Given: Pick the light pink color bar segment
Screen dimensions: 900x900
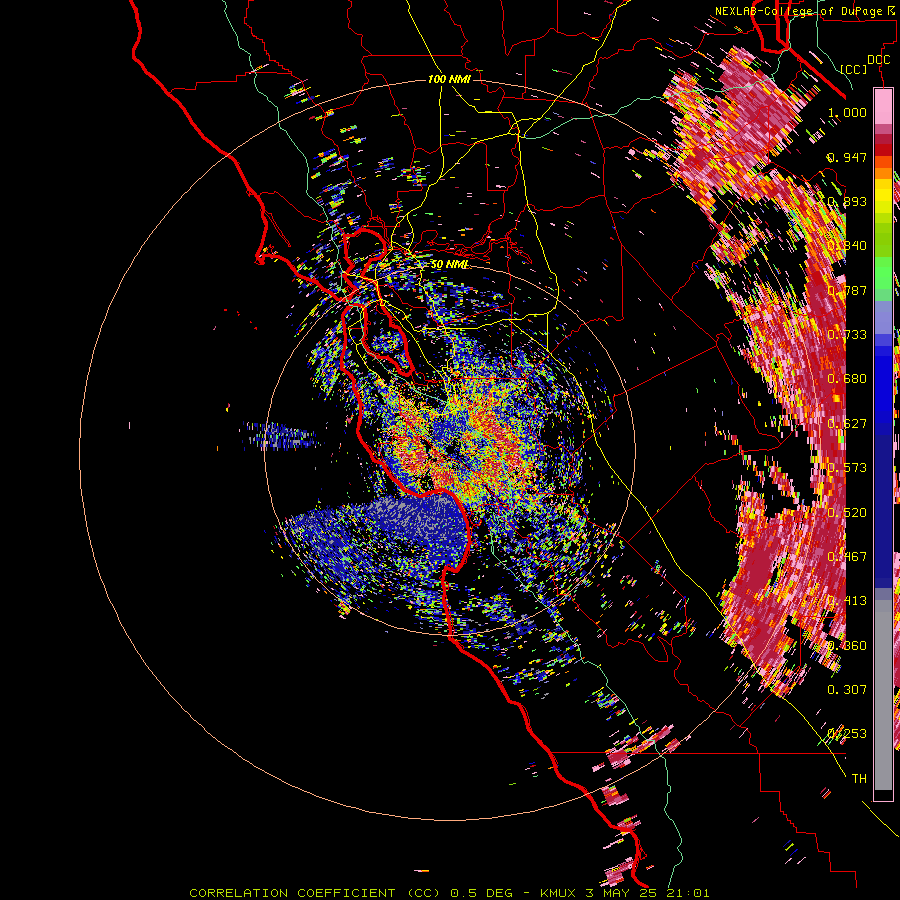Looking at the screenshot, I should [883, 106].
